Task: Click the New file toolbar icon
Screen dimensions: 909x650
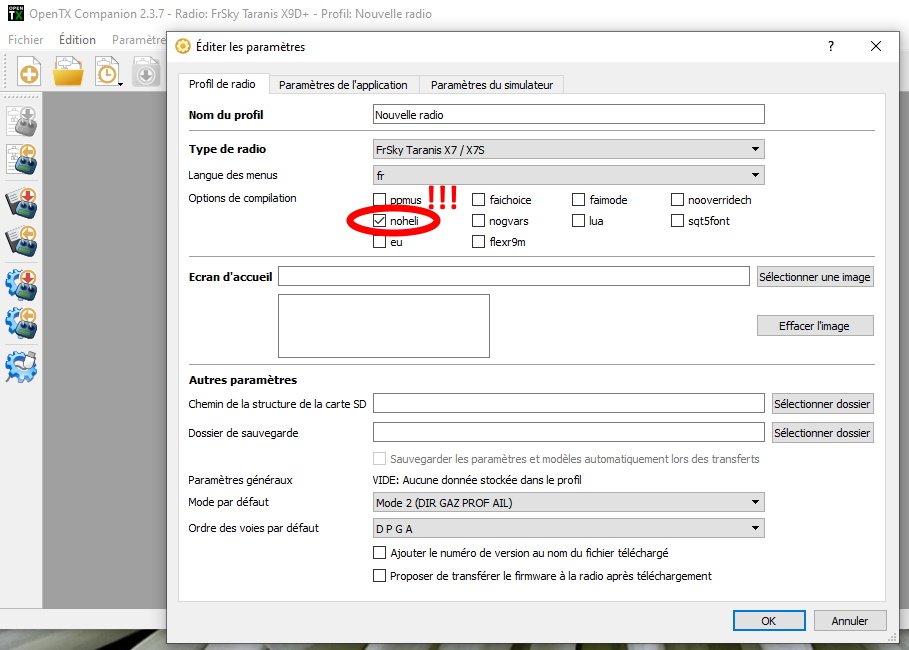Action: click(30, 73)
